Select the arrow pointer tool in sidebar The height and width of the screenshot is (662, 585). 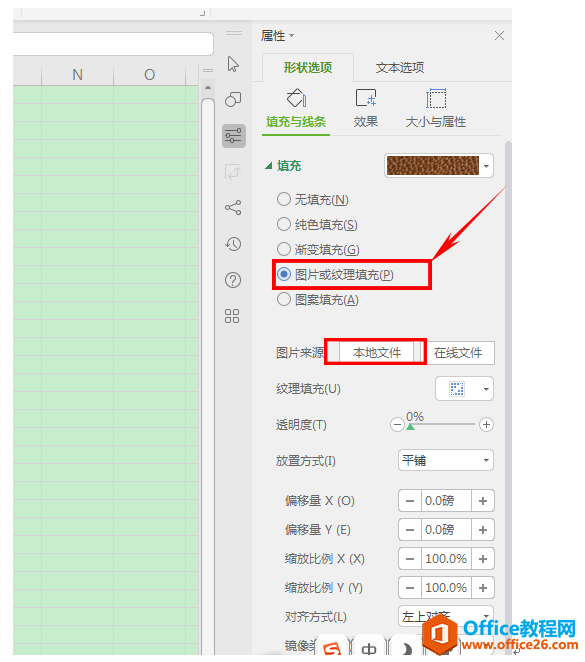coord(233,64)
